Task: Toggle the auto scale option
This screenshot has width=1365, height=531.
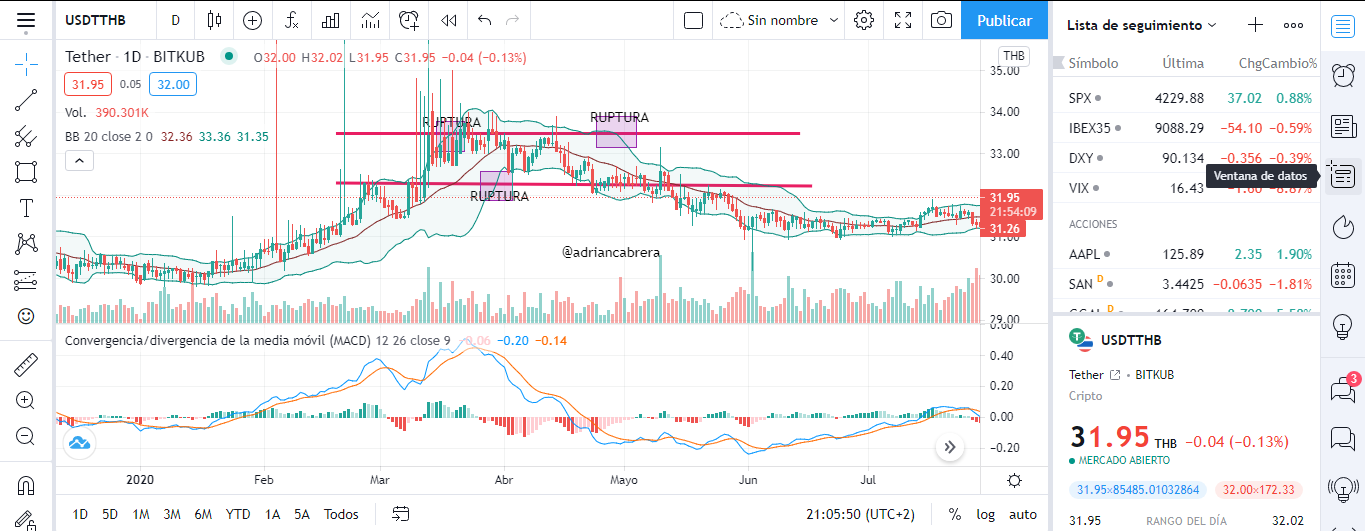Action: pyautogui.click(x=1023, y=514)
